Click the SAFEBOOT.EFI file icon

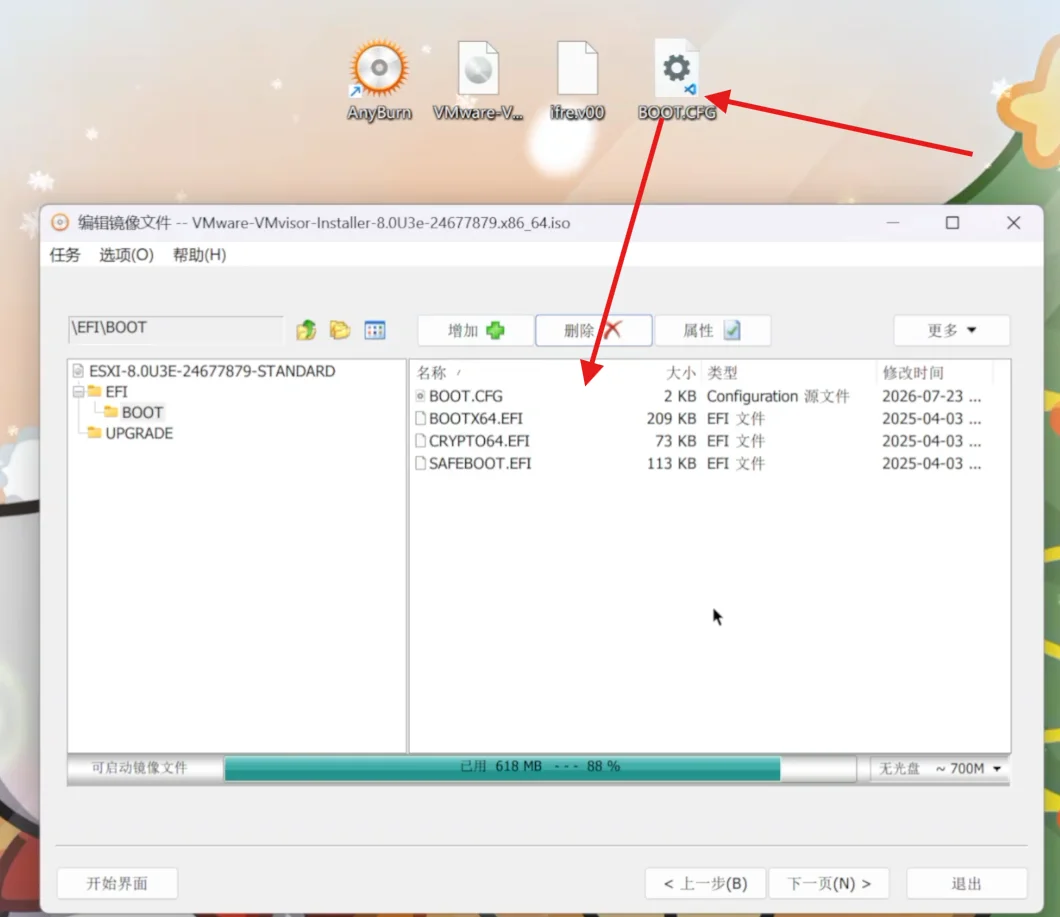420,463
